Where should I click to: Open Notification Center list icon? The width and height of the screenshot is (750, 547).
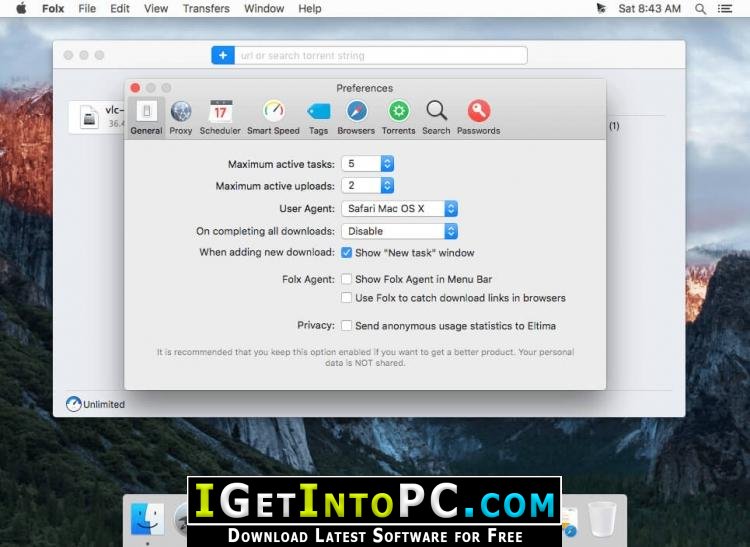pos(725,9)
